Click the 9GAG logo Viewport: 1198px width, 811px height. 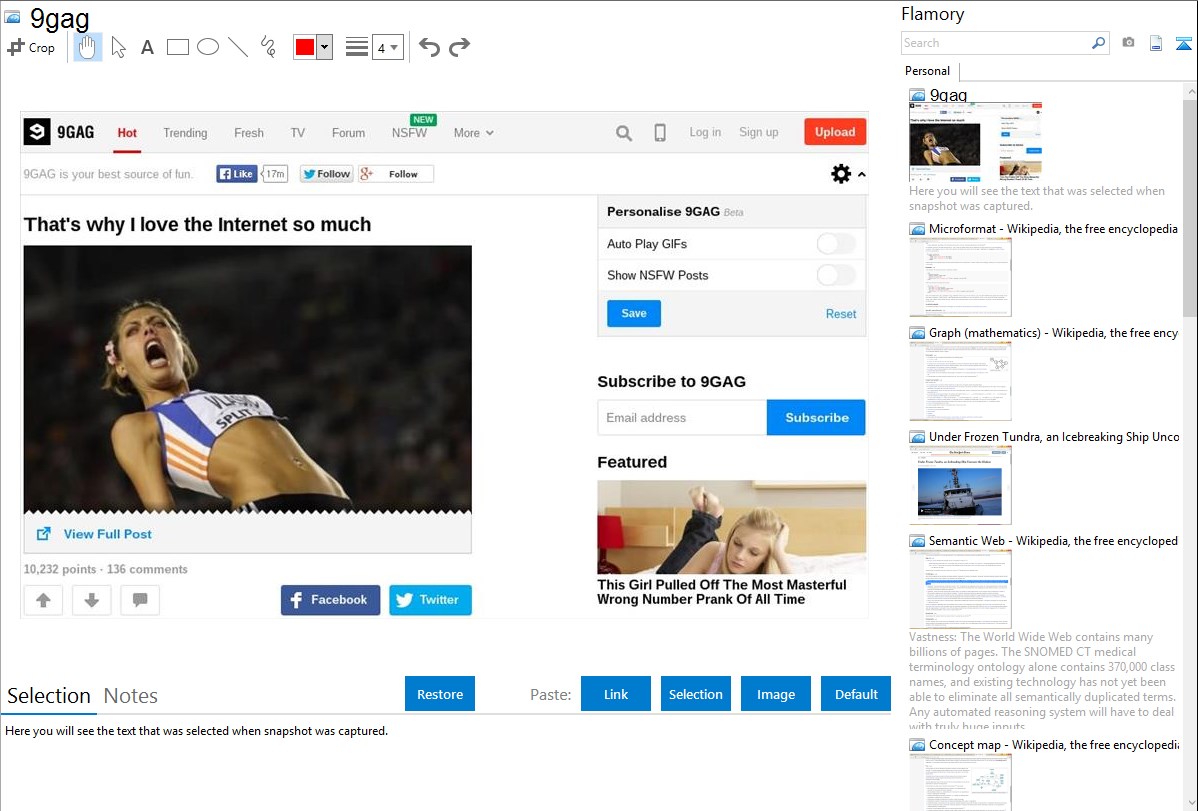pyautogui.click(x=60, y=132)
